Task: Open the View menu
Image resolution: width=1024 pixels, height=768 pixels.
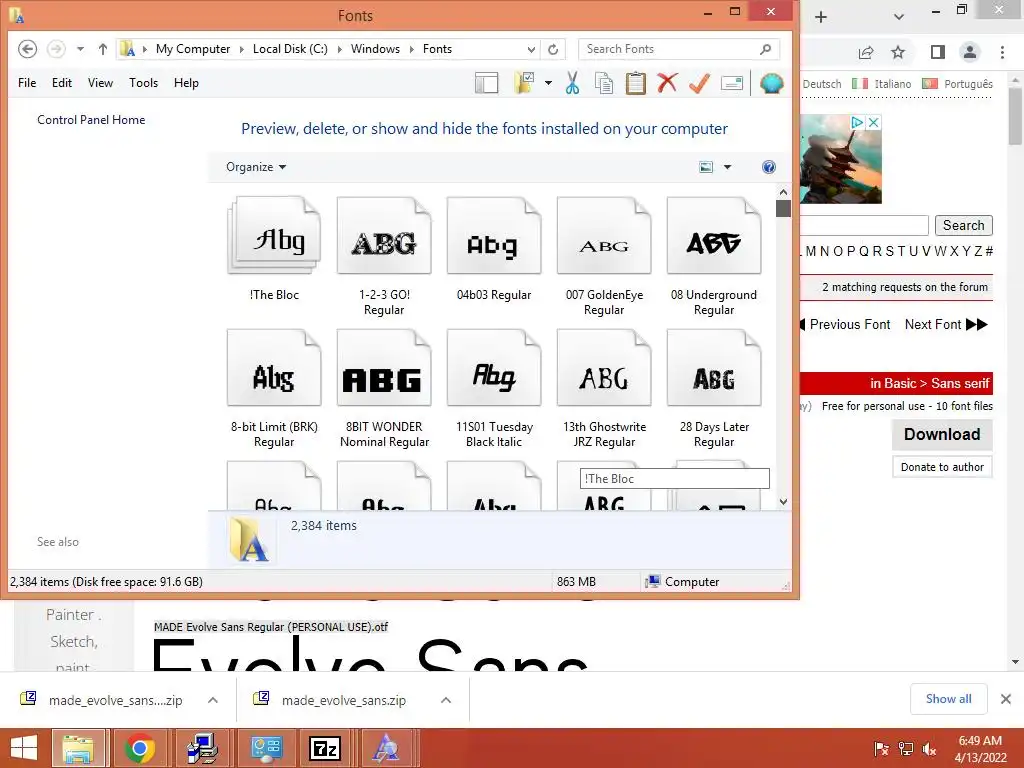Action: (x=101, y=83)
